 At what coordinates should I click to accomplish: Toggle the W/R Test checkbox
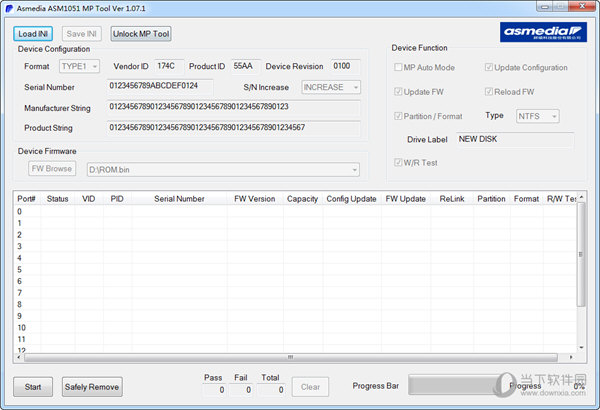tap(398, 162)
